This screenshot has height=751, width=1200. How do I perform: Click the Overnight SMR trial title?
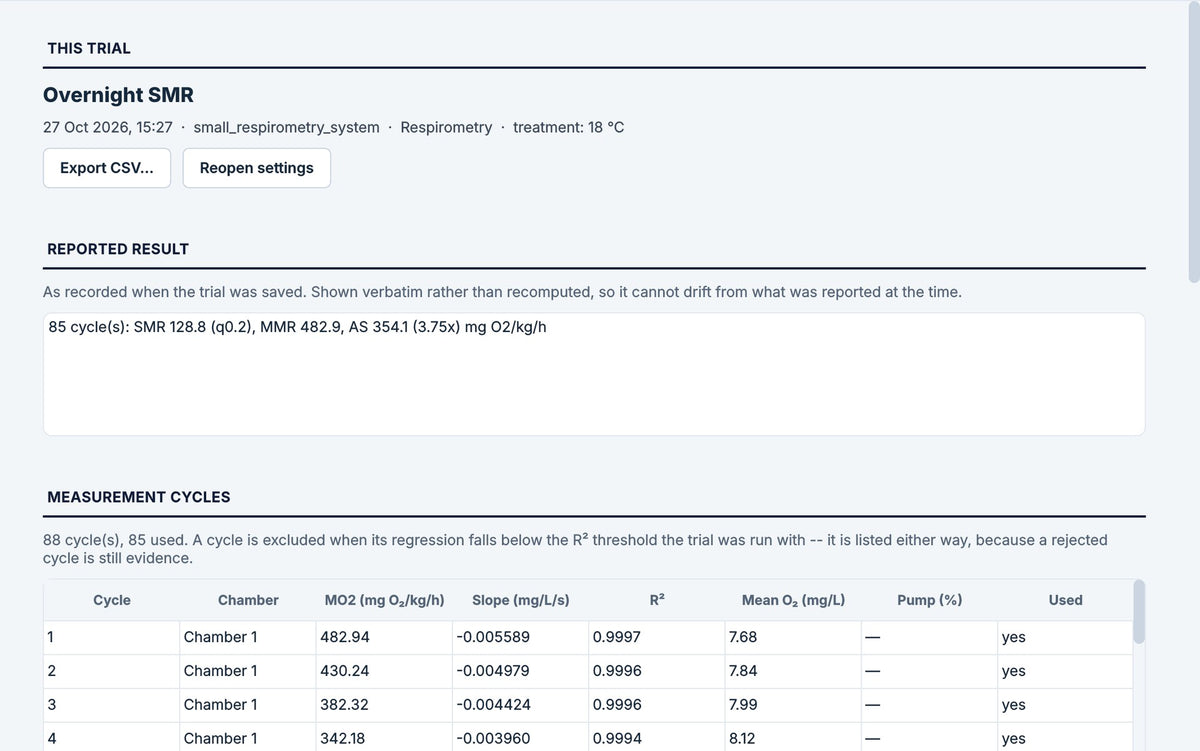[118, 95]
